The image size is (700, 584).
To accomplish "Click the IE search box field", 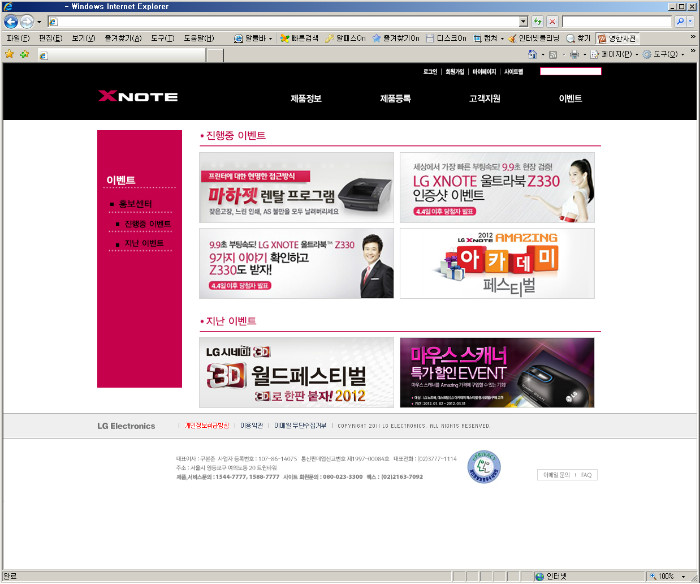I will (x=617, y=21).
